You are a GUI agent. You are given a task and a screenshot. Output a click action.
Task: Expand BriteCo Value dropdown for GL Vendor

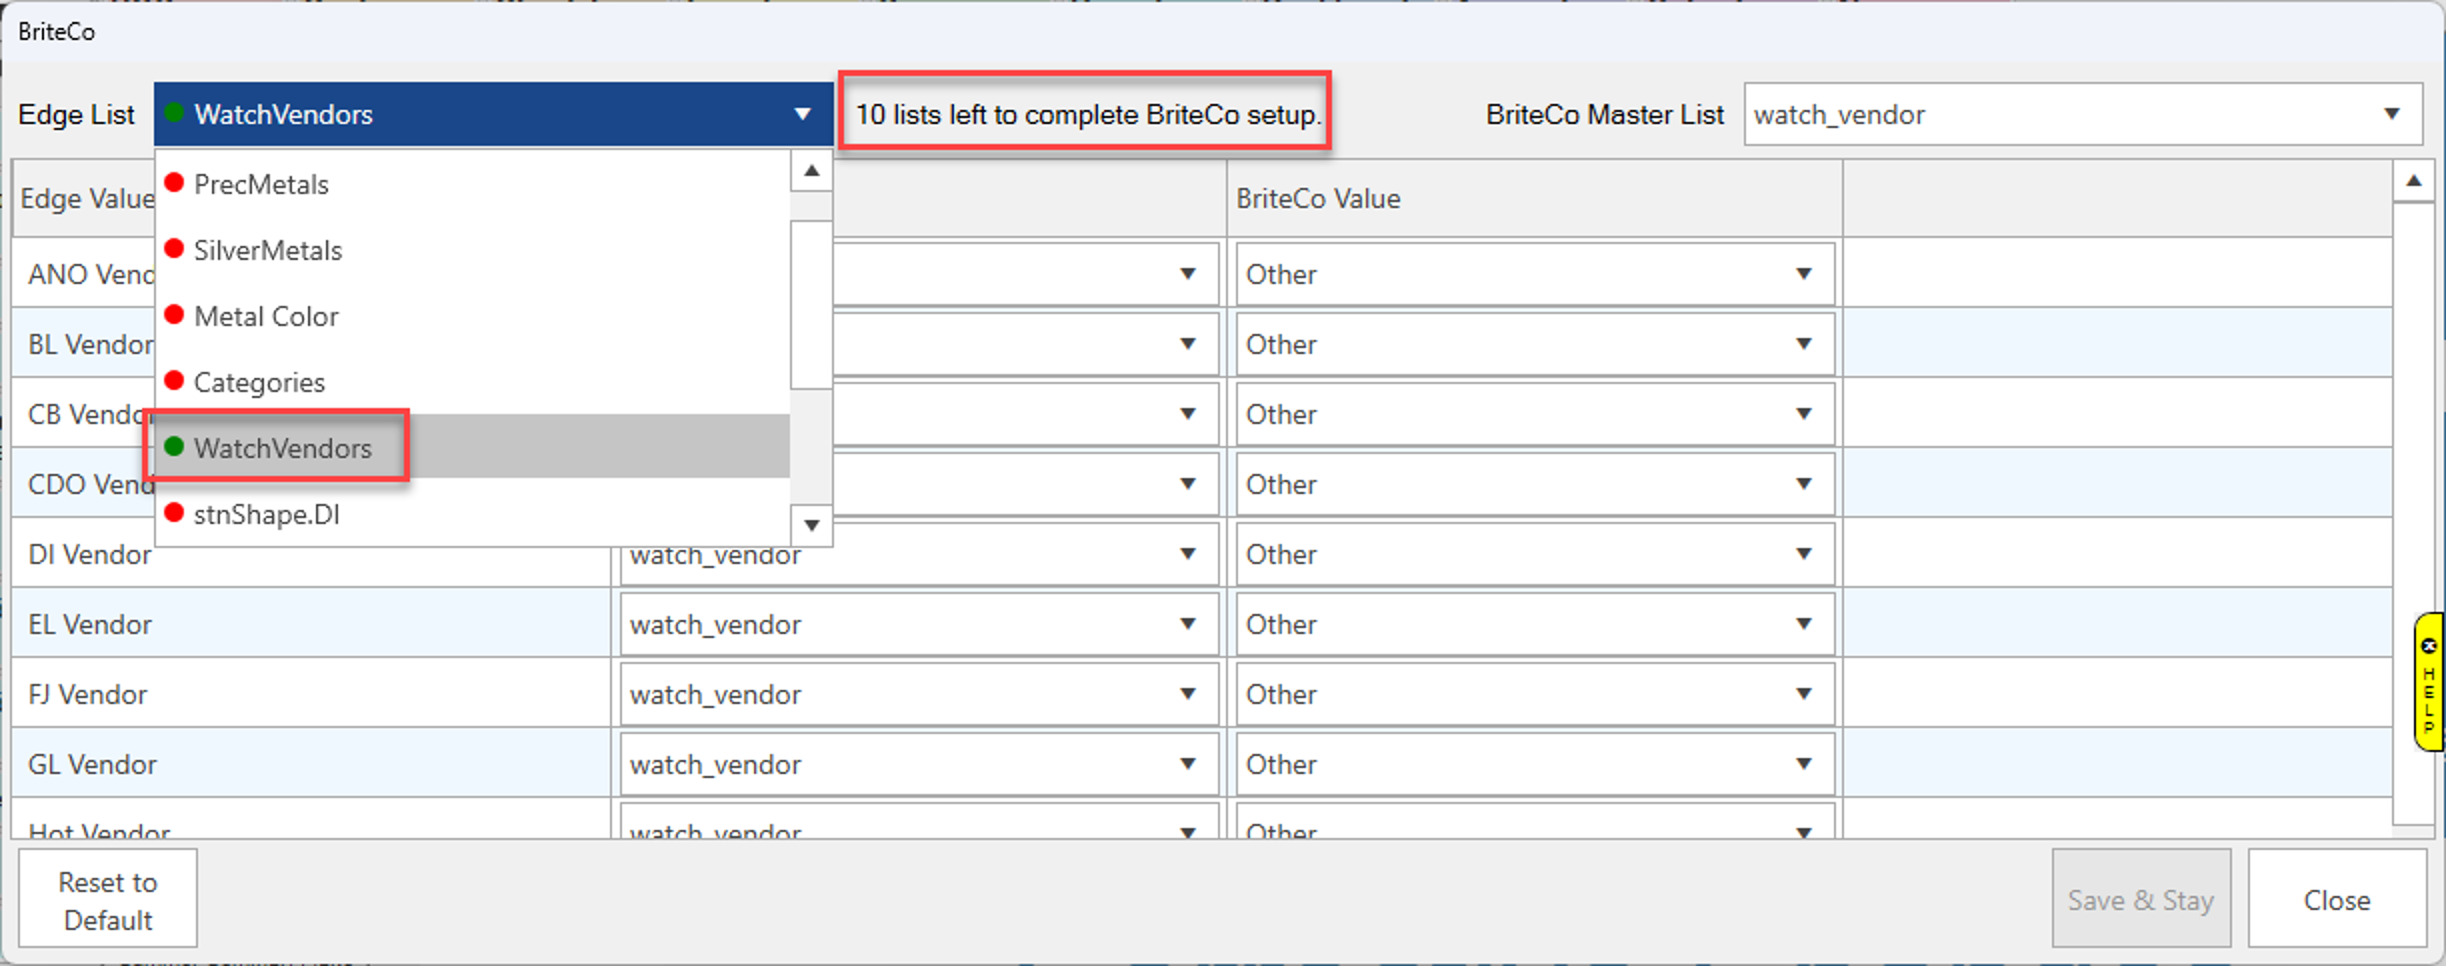pos(1803,764)
